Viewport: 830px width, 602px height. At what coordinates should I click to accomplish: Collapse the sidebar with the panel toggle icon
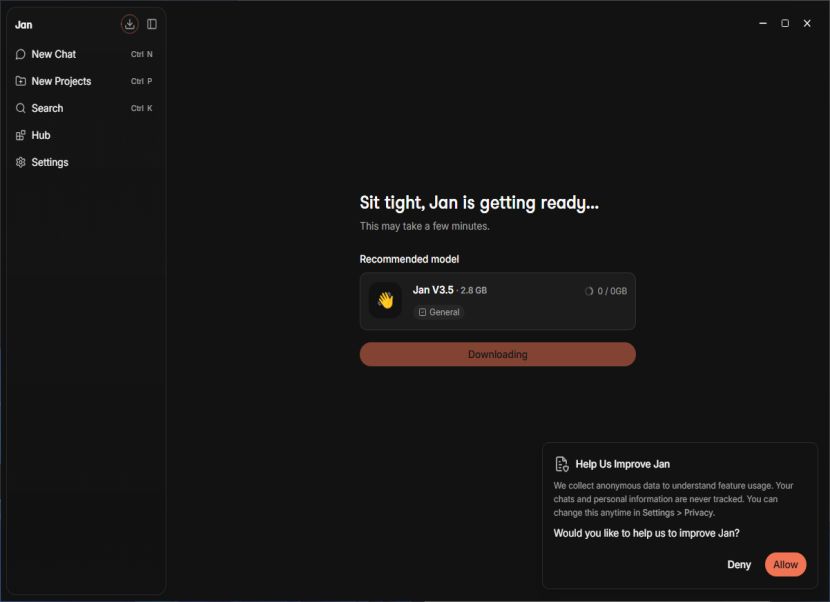tap(152, 24)
